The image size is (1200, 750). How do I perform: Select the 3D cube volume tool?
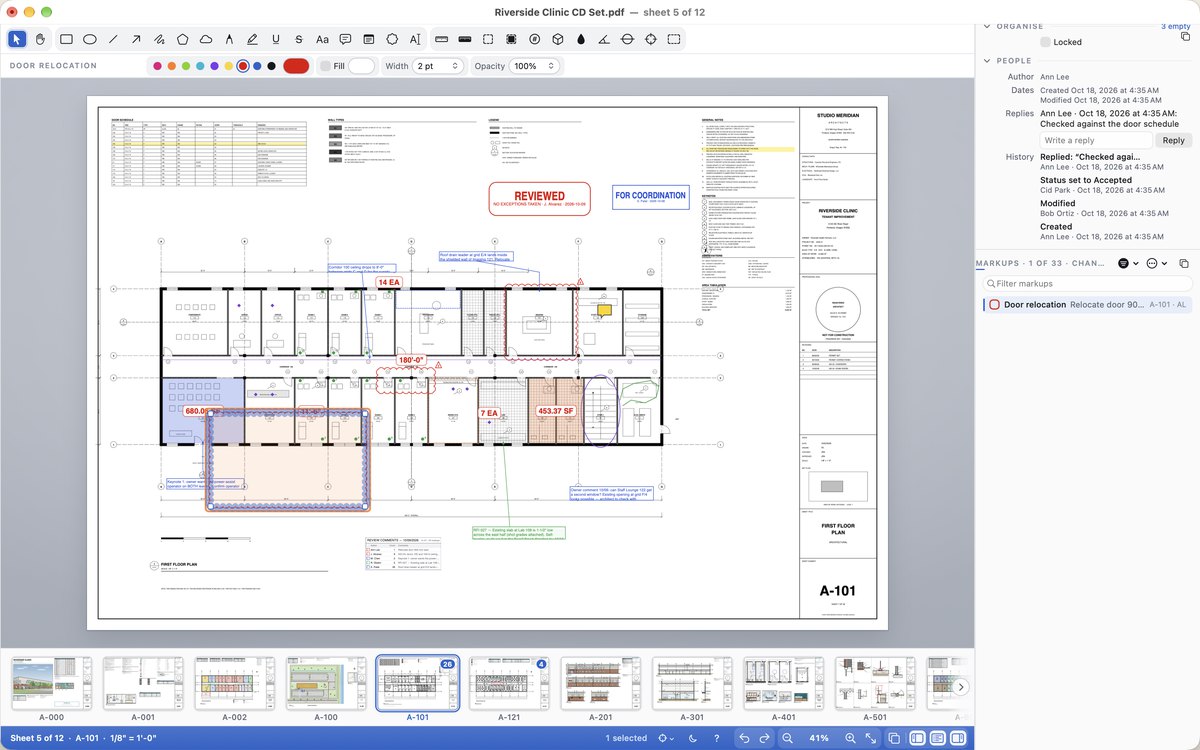tap(558, 39)
